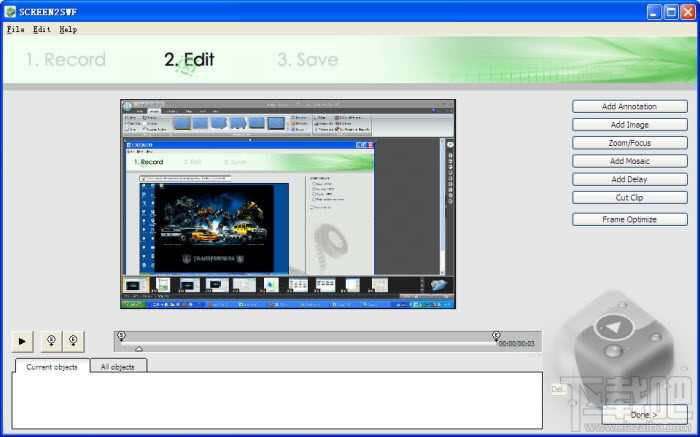Go to the 1. Record step

(x=66, y=59)
